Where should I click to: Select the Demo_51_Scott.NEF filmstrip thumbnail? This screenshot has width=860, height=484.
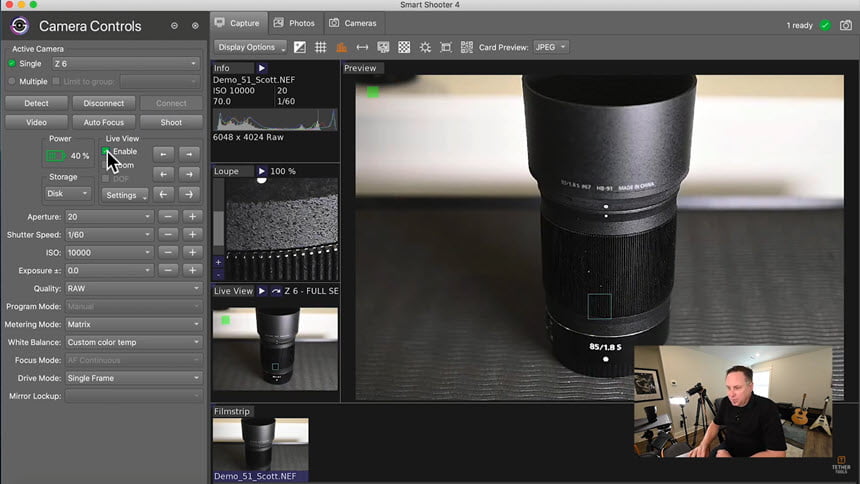click(261, 449)
